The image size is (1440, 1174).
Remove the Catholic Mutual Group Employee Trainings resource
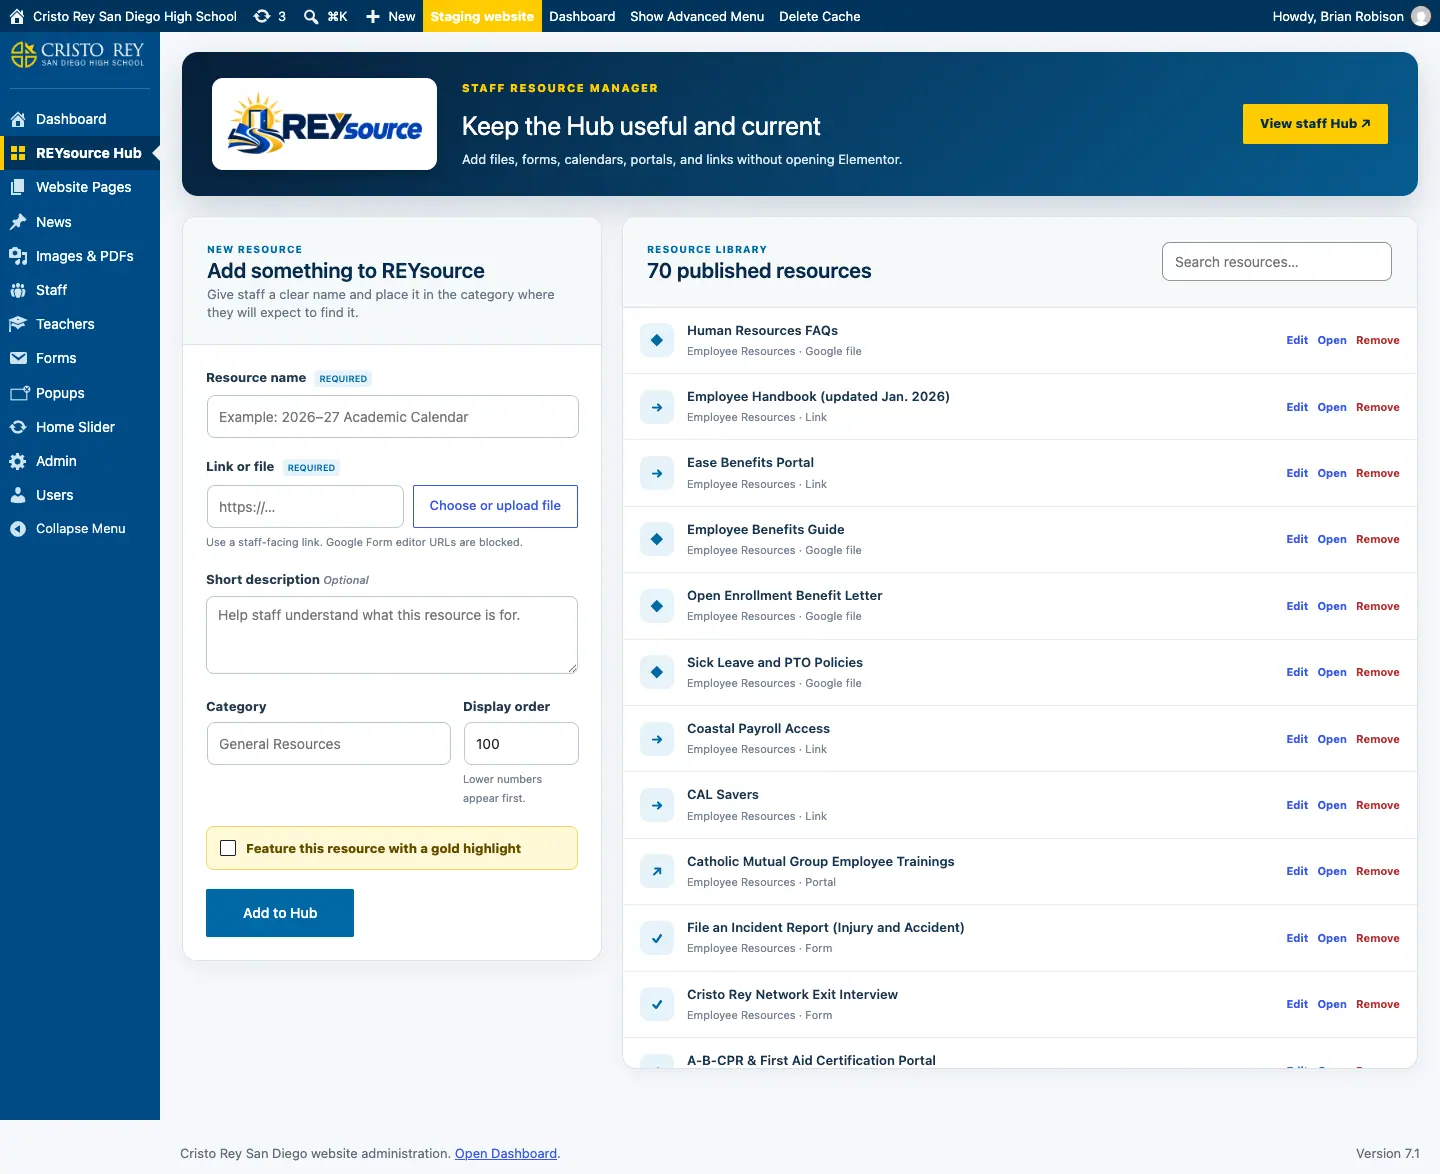point(1378,871)
